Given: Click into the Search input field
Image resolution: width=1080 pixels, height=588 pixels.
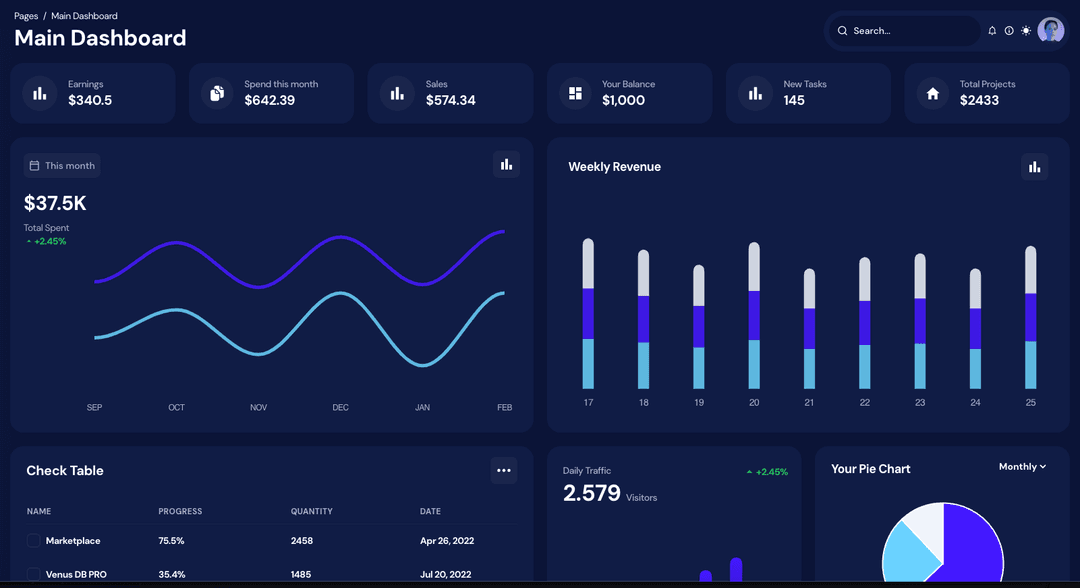Looking at the screenshot, I should pos(908,31).
